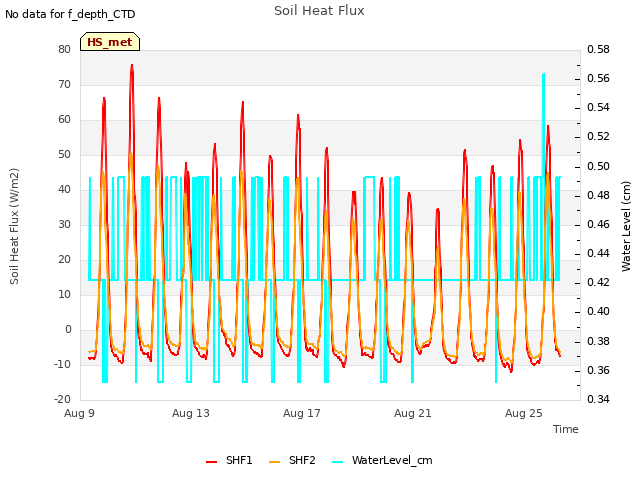Image resolution: width=640 pixels, height=480 pixels.
Task: Click the 60 left-axis tick label
Action: point(64,120)
